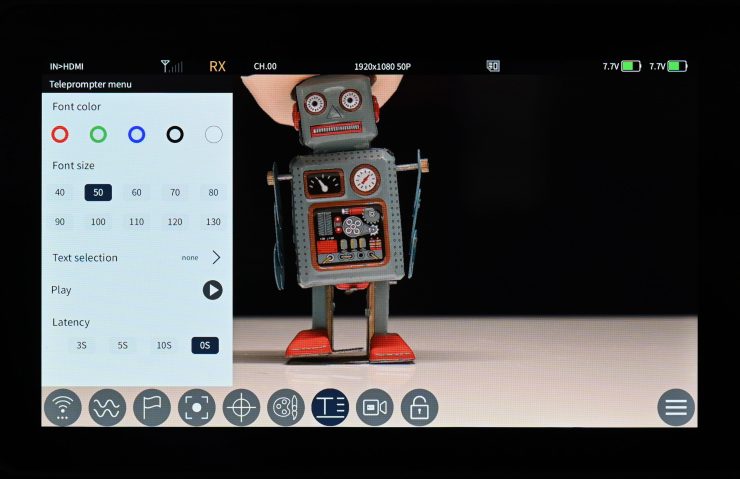Select the focus frame icon
Viewport: 740px width, 479px height.
point(197,407)
